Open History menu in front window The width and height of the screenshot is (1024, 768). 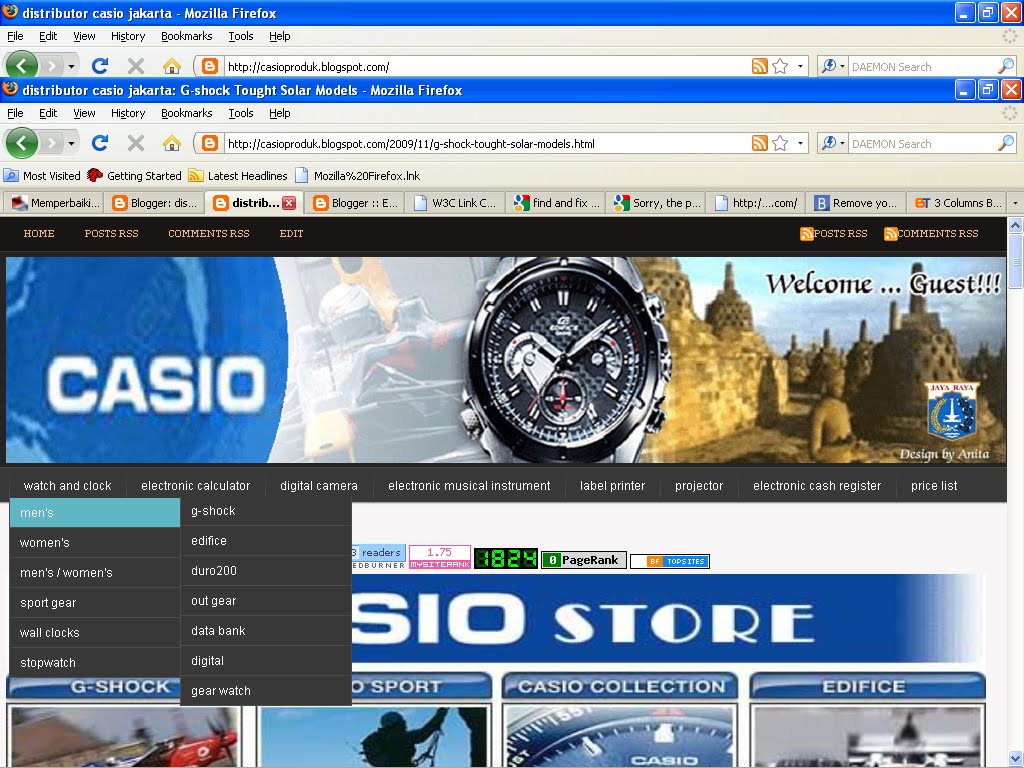(x=128, y=113)
